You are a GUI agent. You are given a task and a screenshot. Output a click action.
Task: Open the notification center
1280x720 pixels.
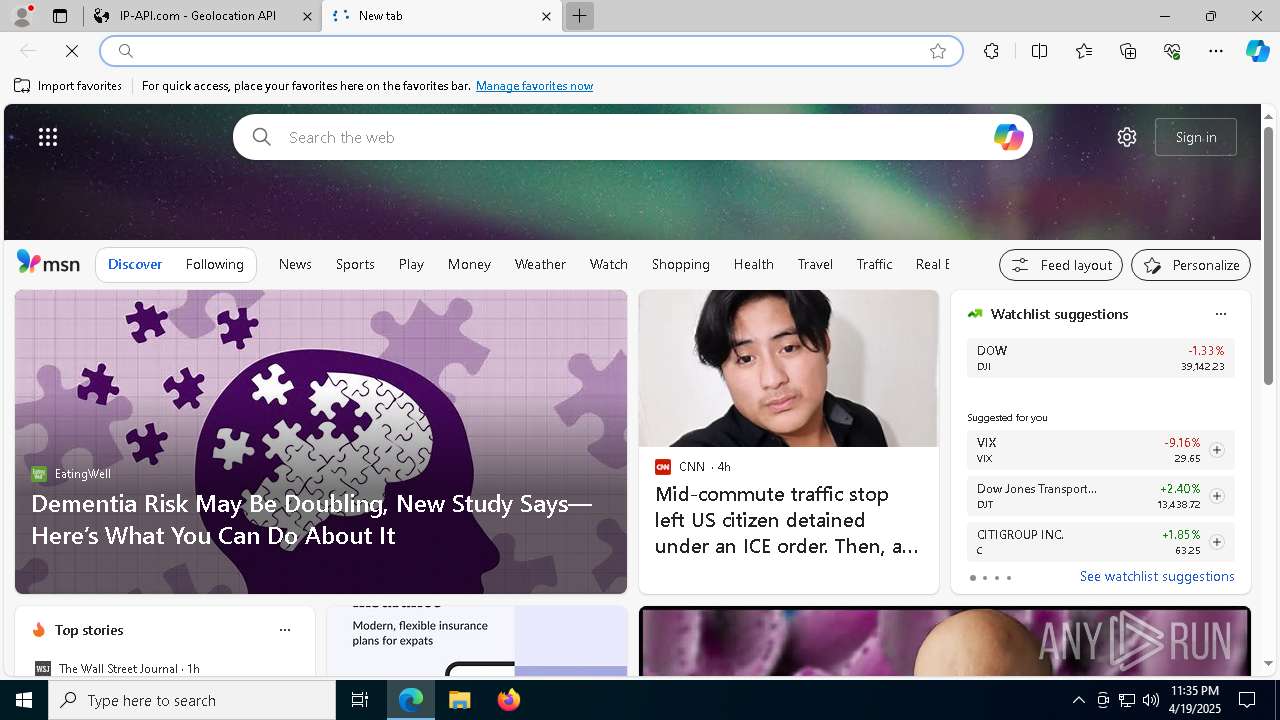coord(1247,700)
